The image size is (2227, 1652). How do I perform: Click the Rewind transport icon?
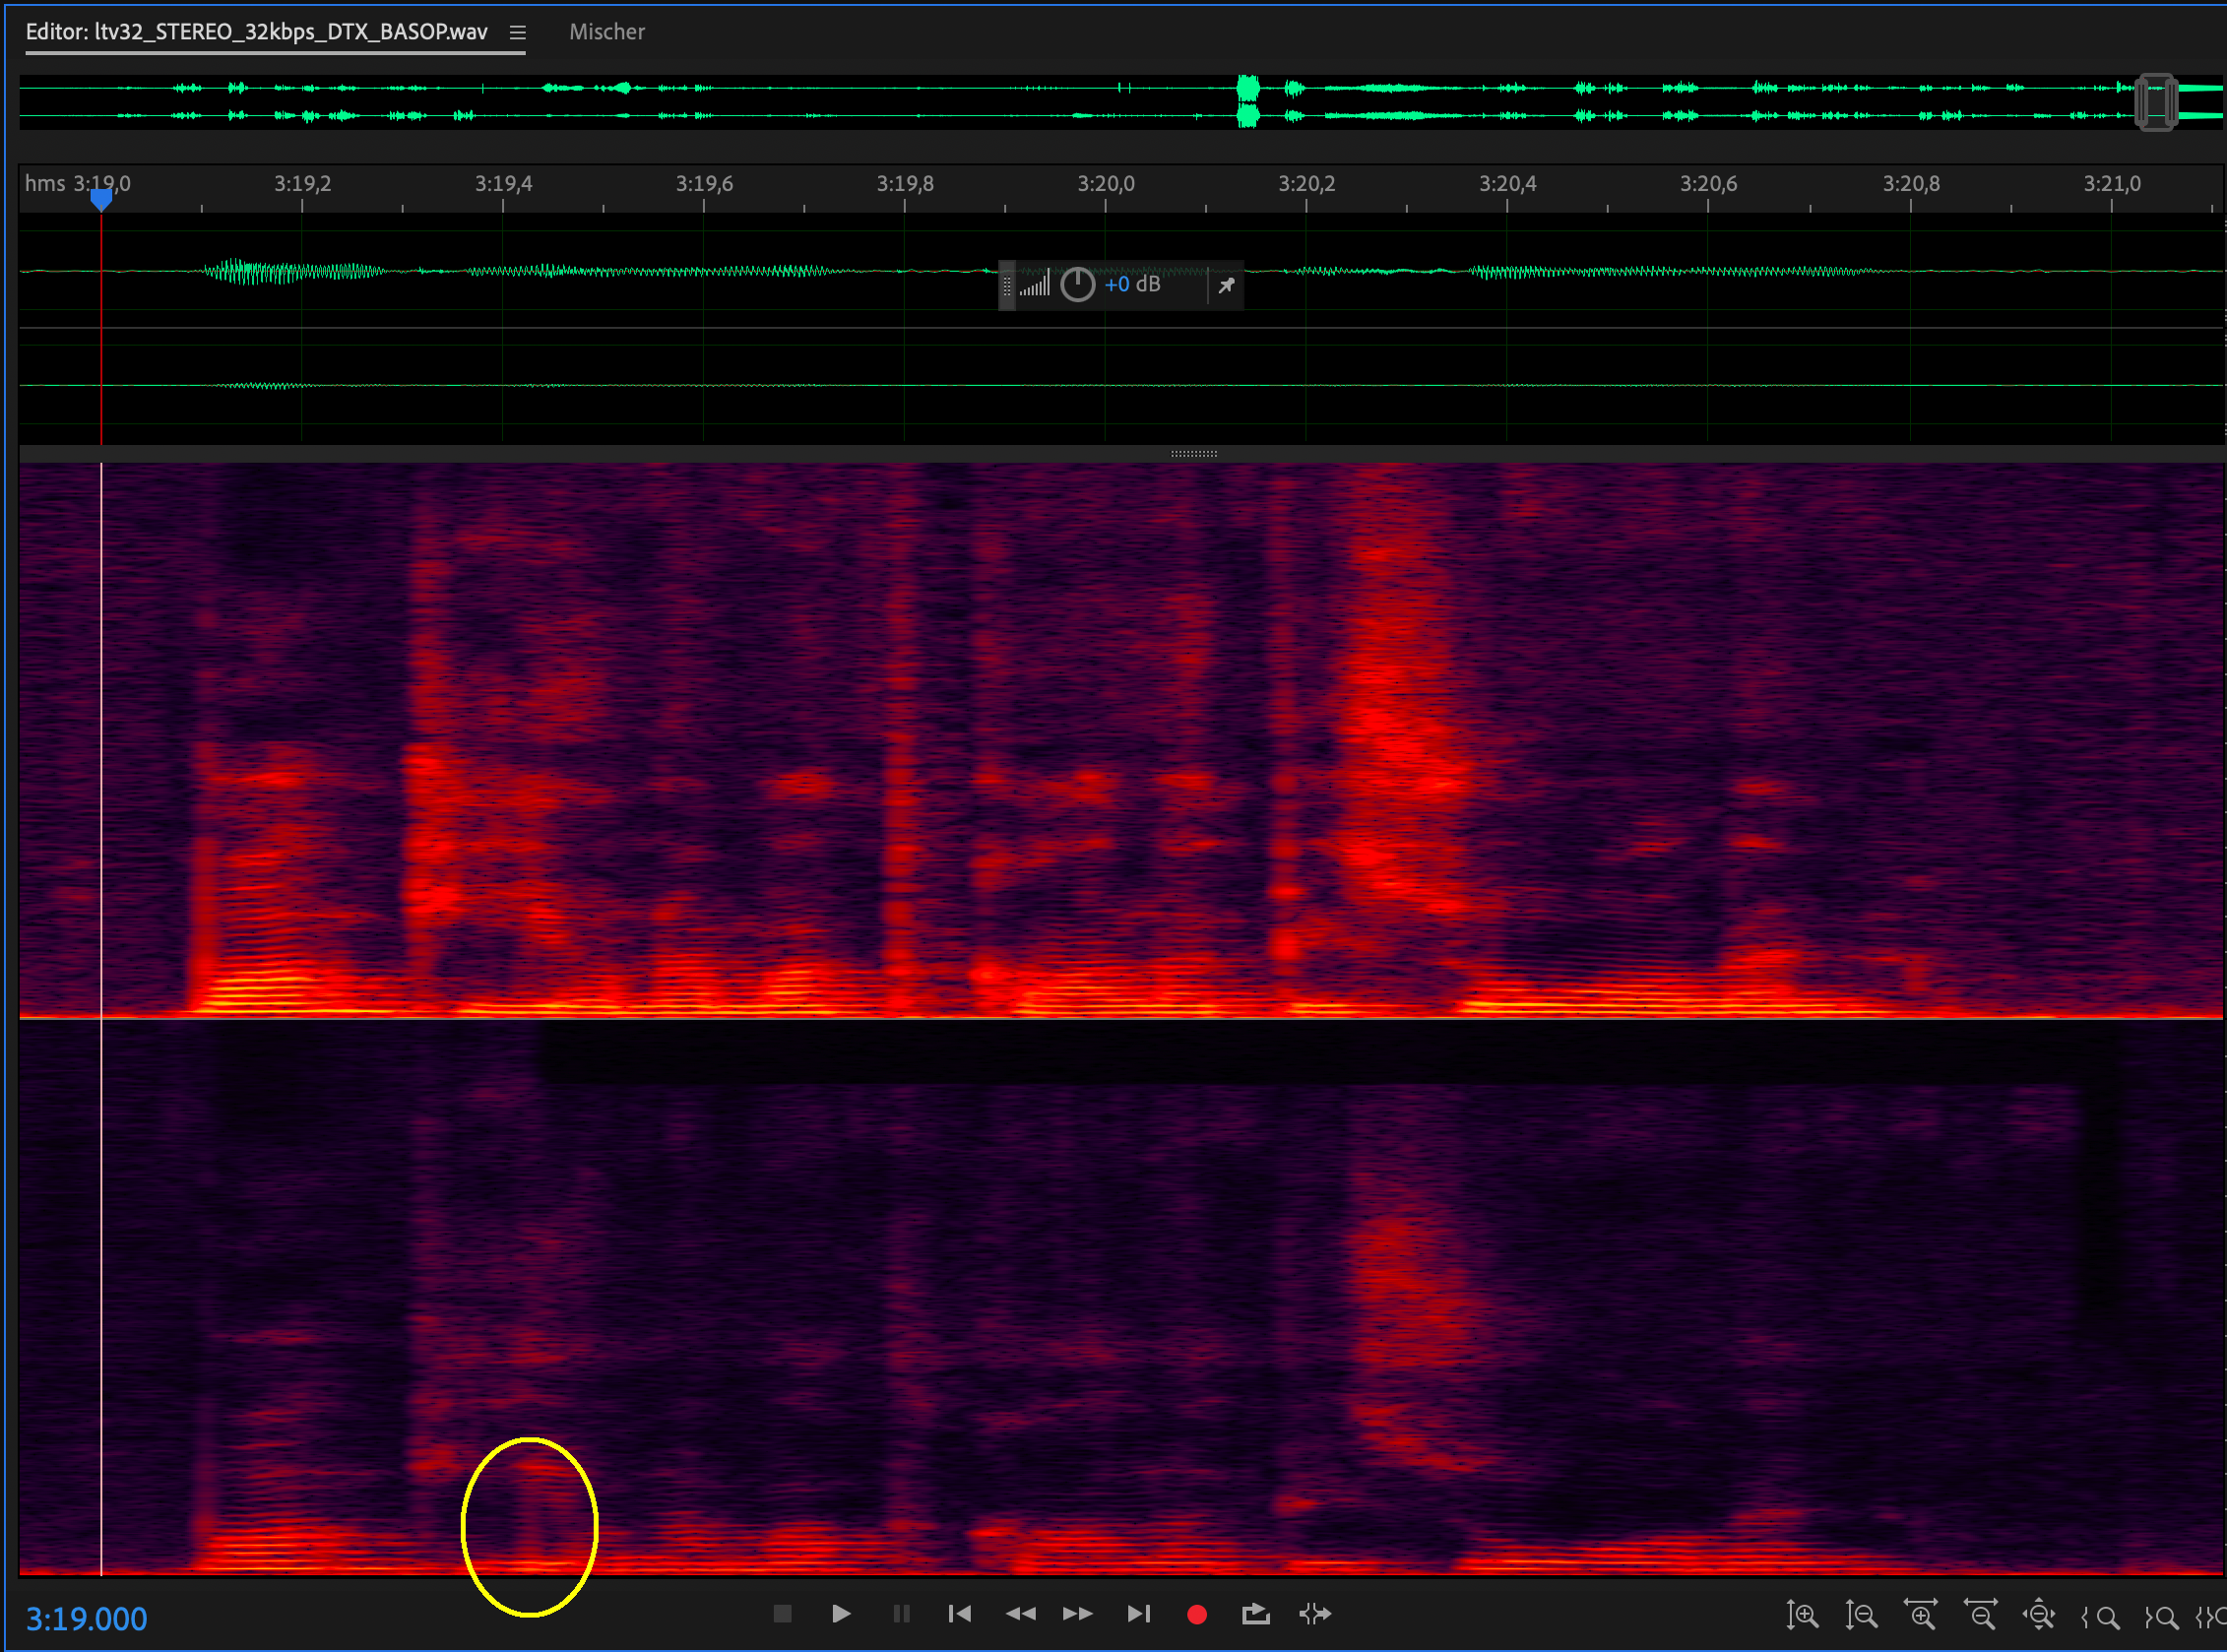pos(1019,1613)
